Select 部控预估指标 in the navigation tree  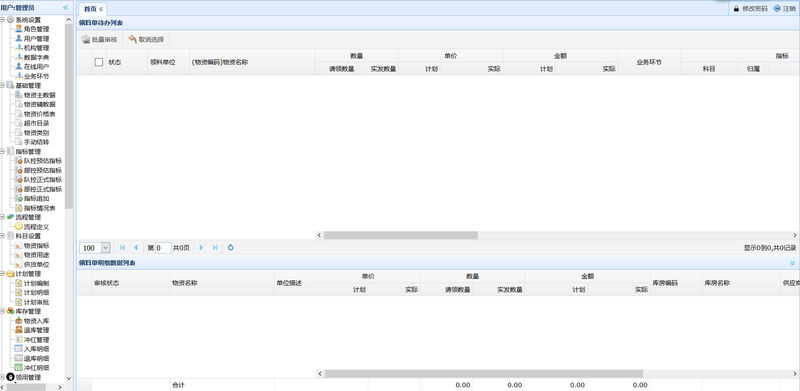click(x=43, y=170)
